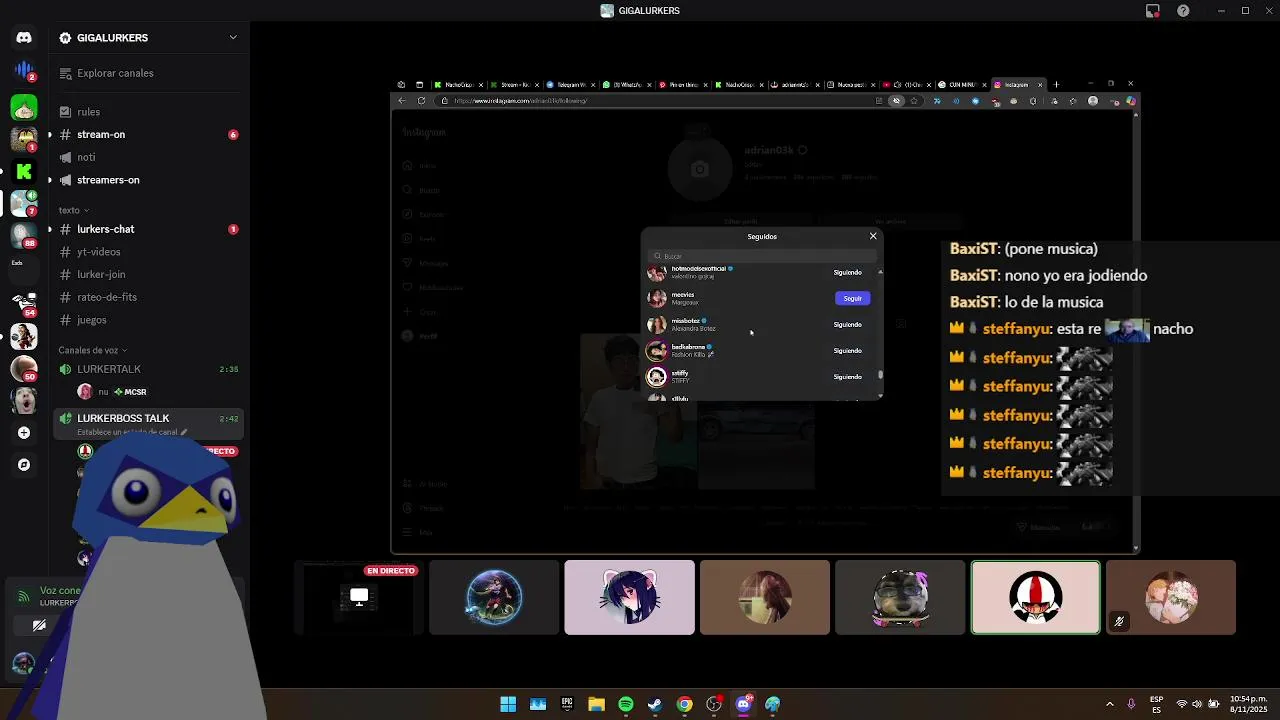
Task: Open the noti announcement channel
Action: 148,157
